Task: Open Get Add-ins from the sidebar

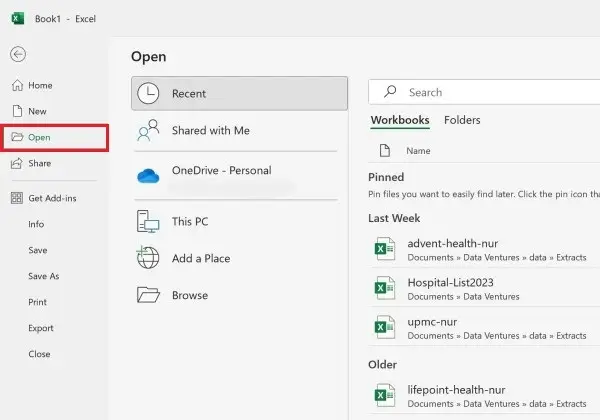Action: tap(54, 198)
